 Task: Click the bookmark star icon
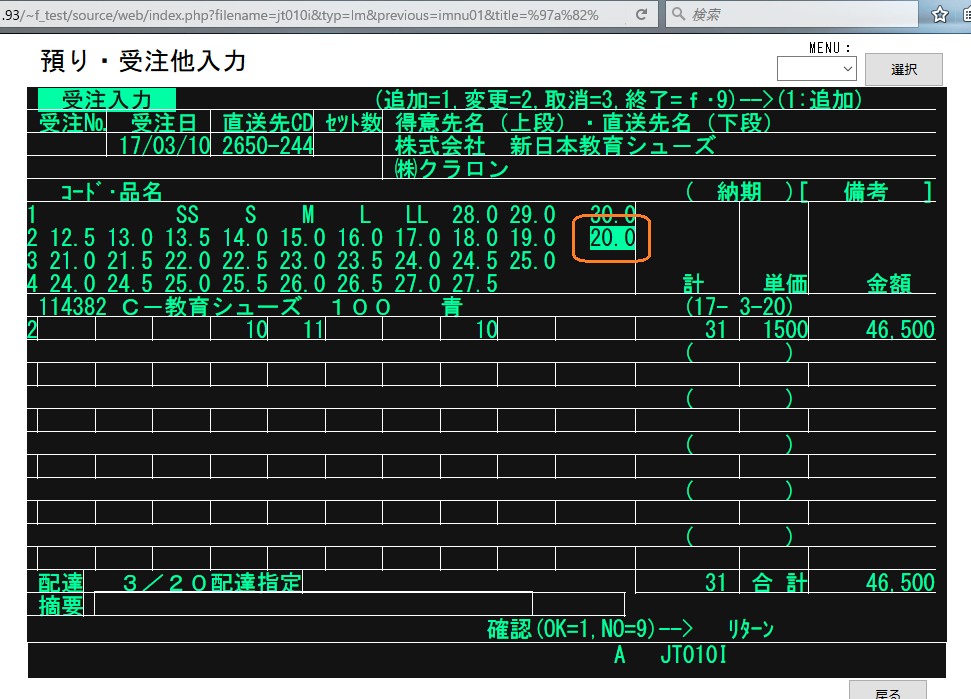pyautogui.click(x=940, y=15)
